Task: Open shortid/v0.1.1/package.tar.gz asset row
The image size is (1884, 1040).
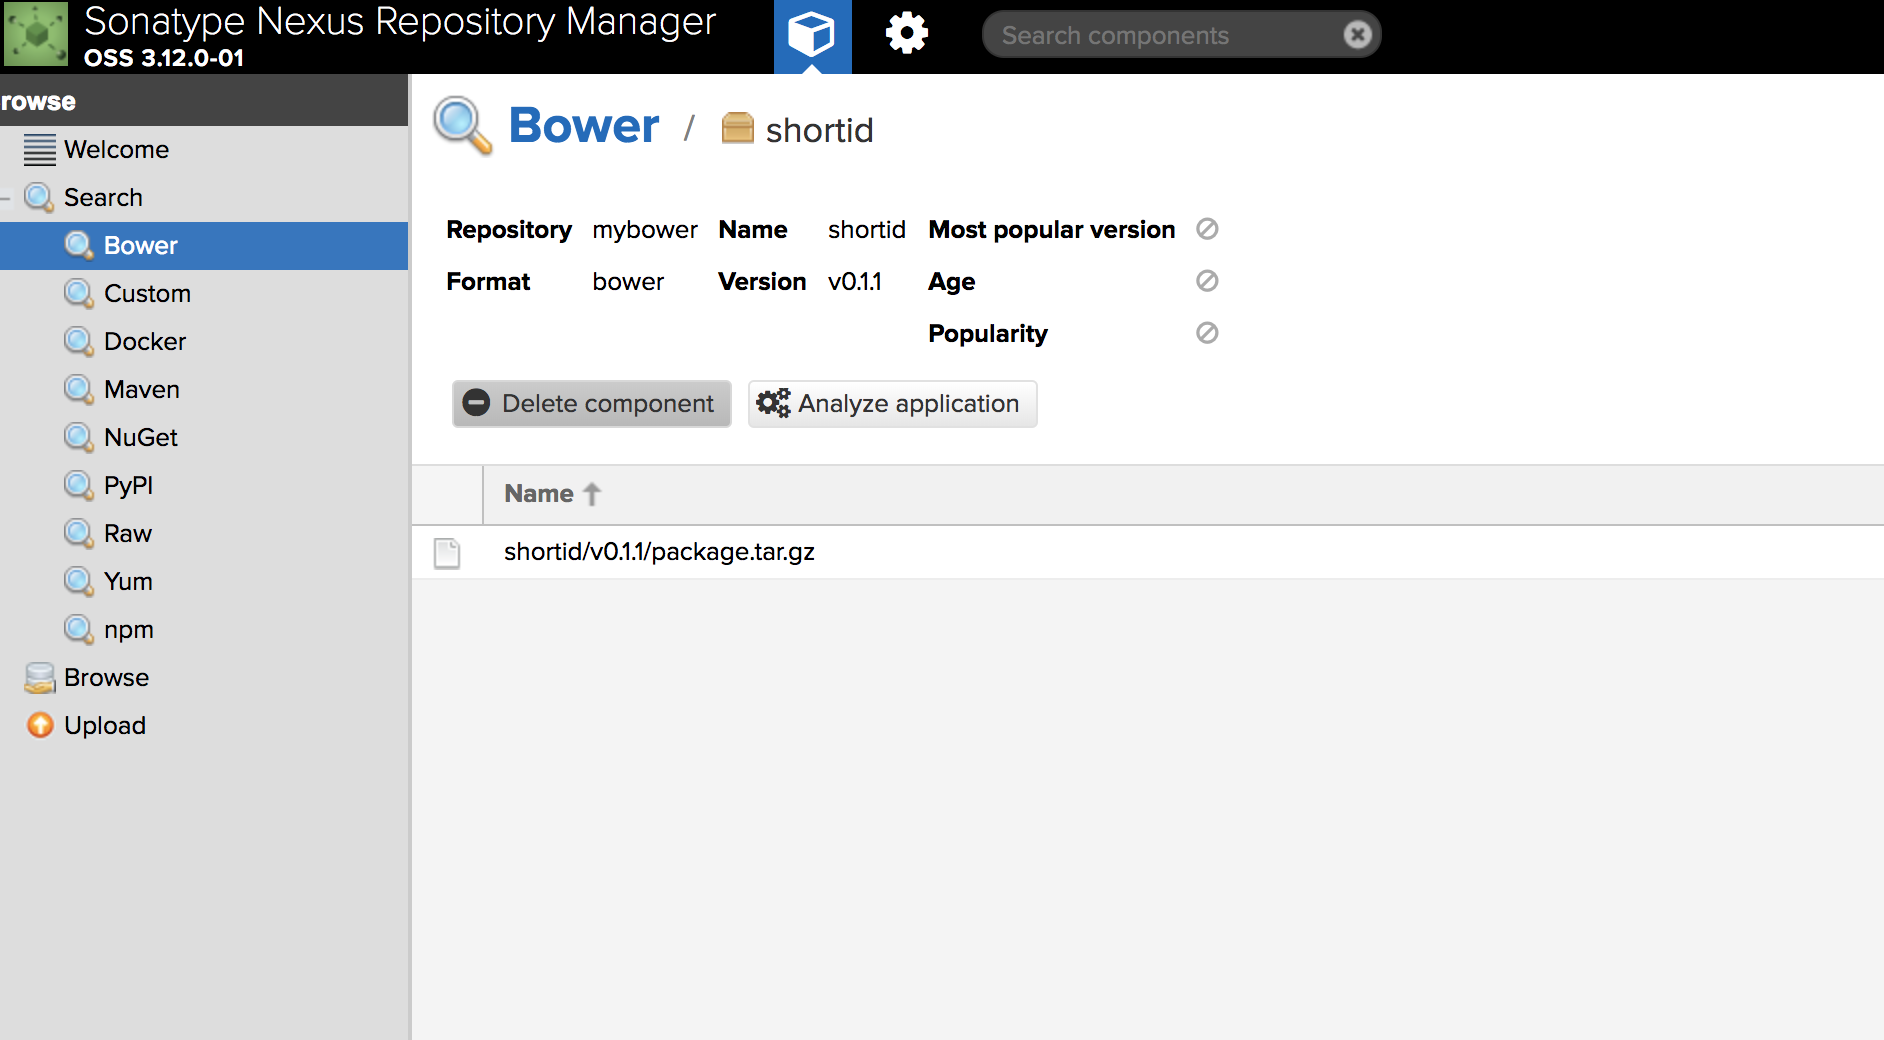Action: tap(1148, 552)
